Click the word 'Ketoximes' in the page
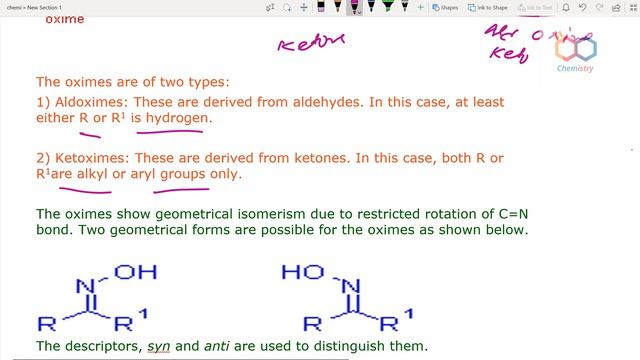640x360 pixels. [x=89, y=158]
